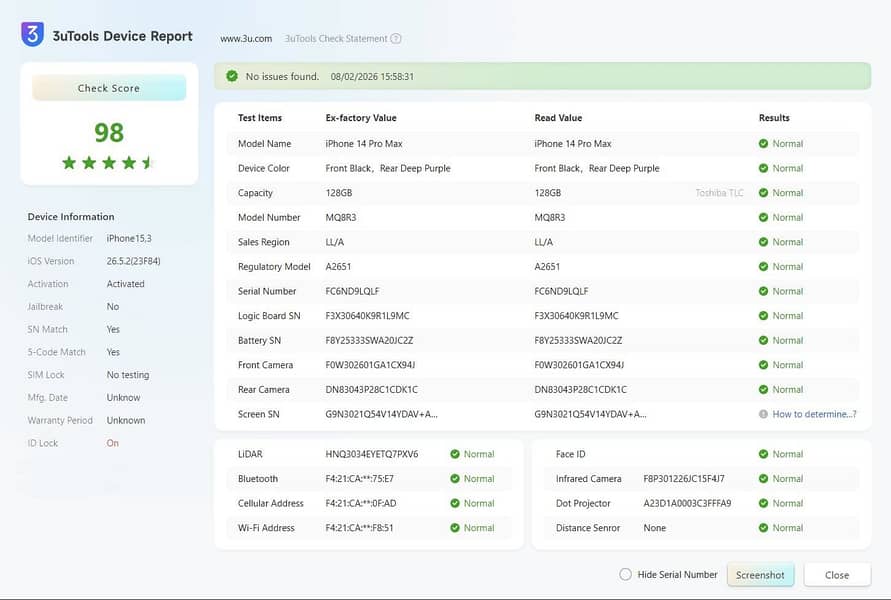Click the ex-factory Battery SN F8Y25333SWA20JC2Z
Viewport: 891px width, 600px height.
click(x=369, y=340)
